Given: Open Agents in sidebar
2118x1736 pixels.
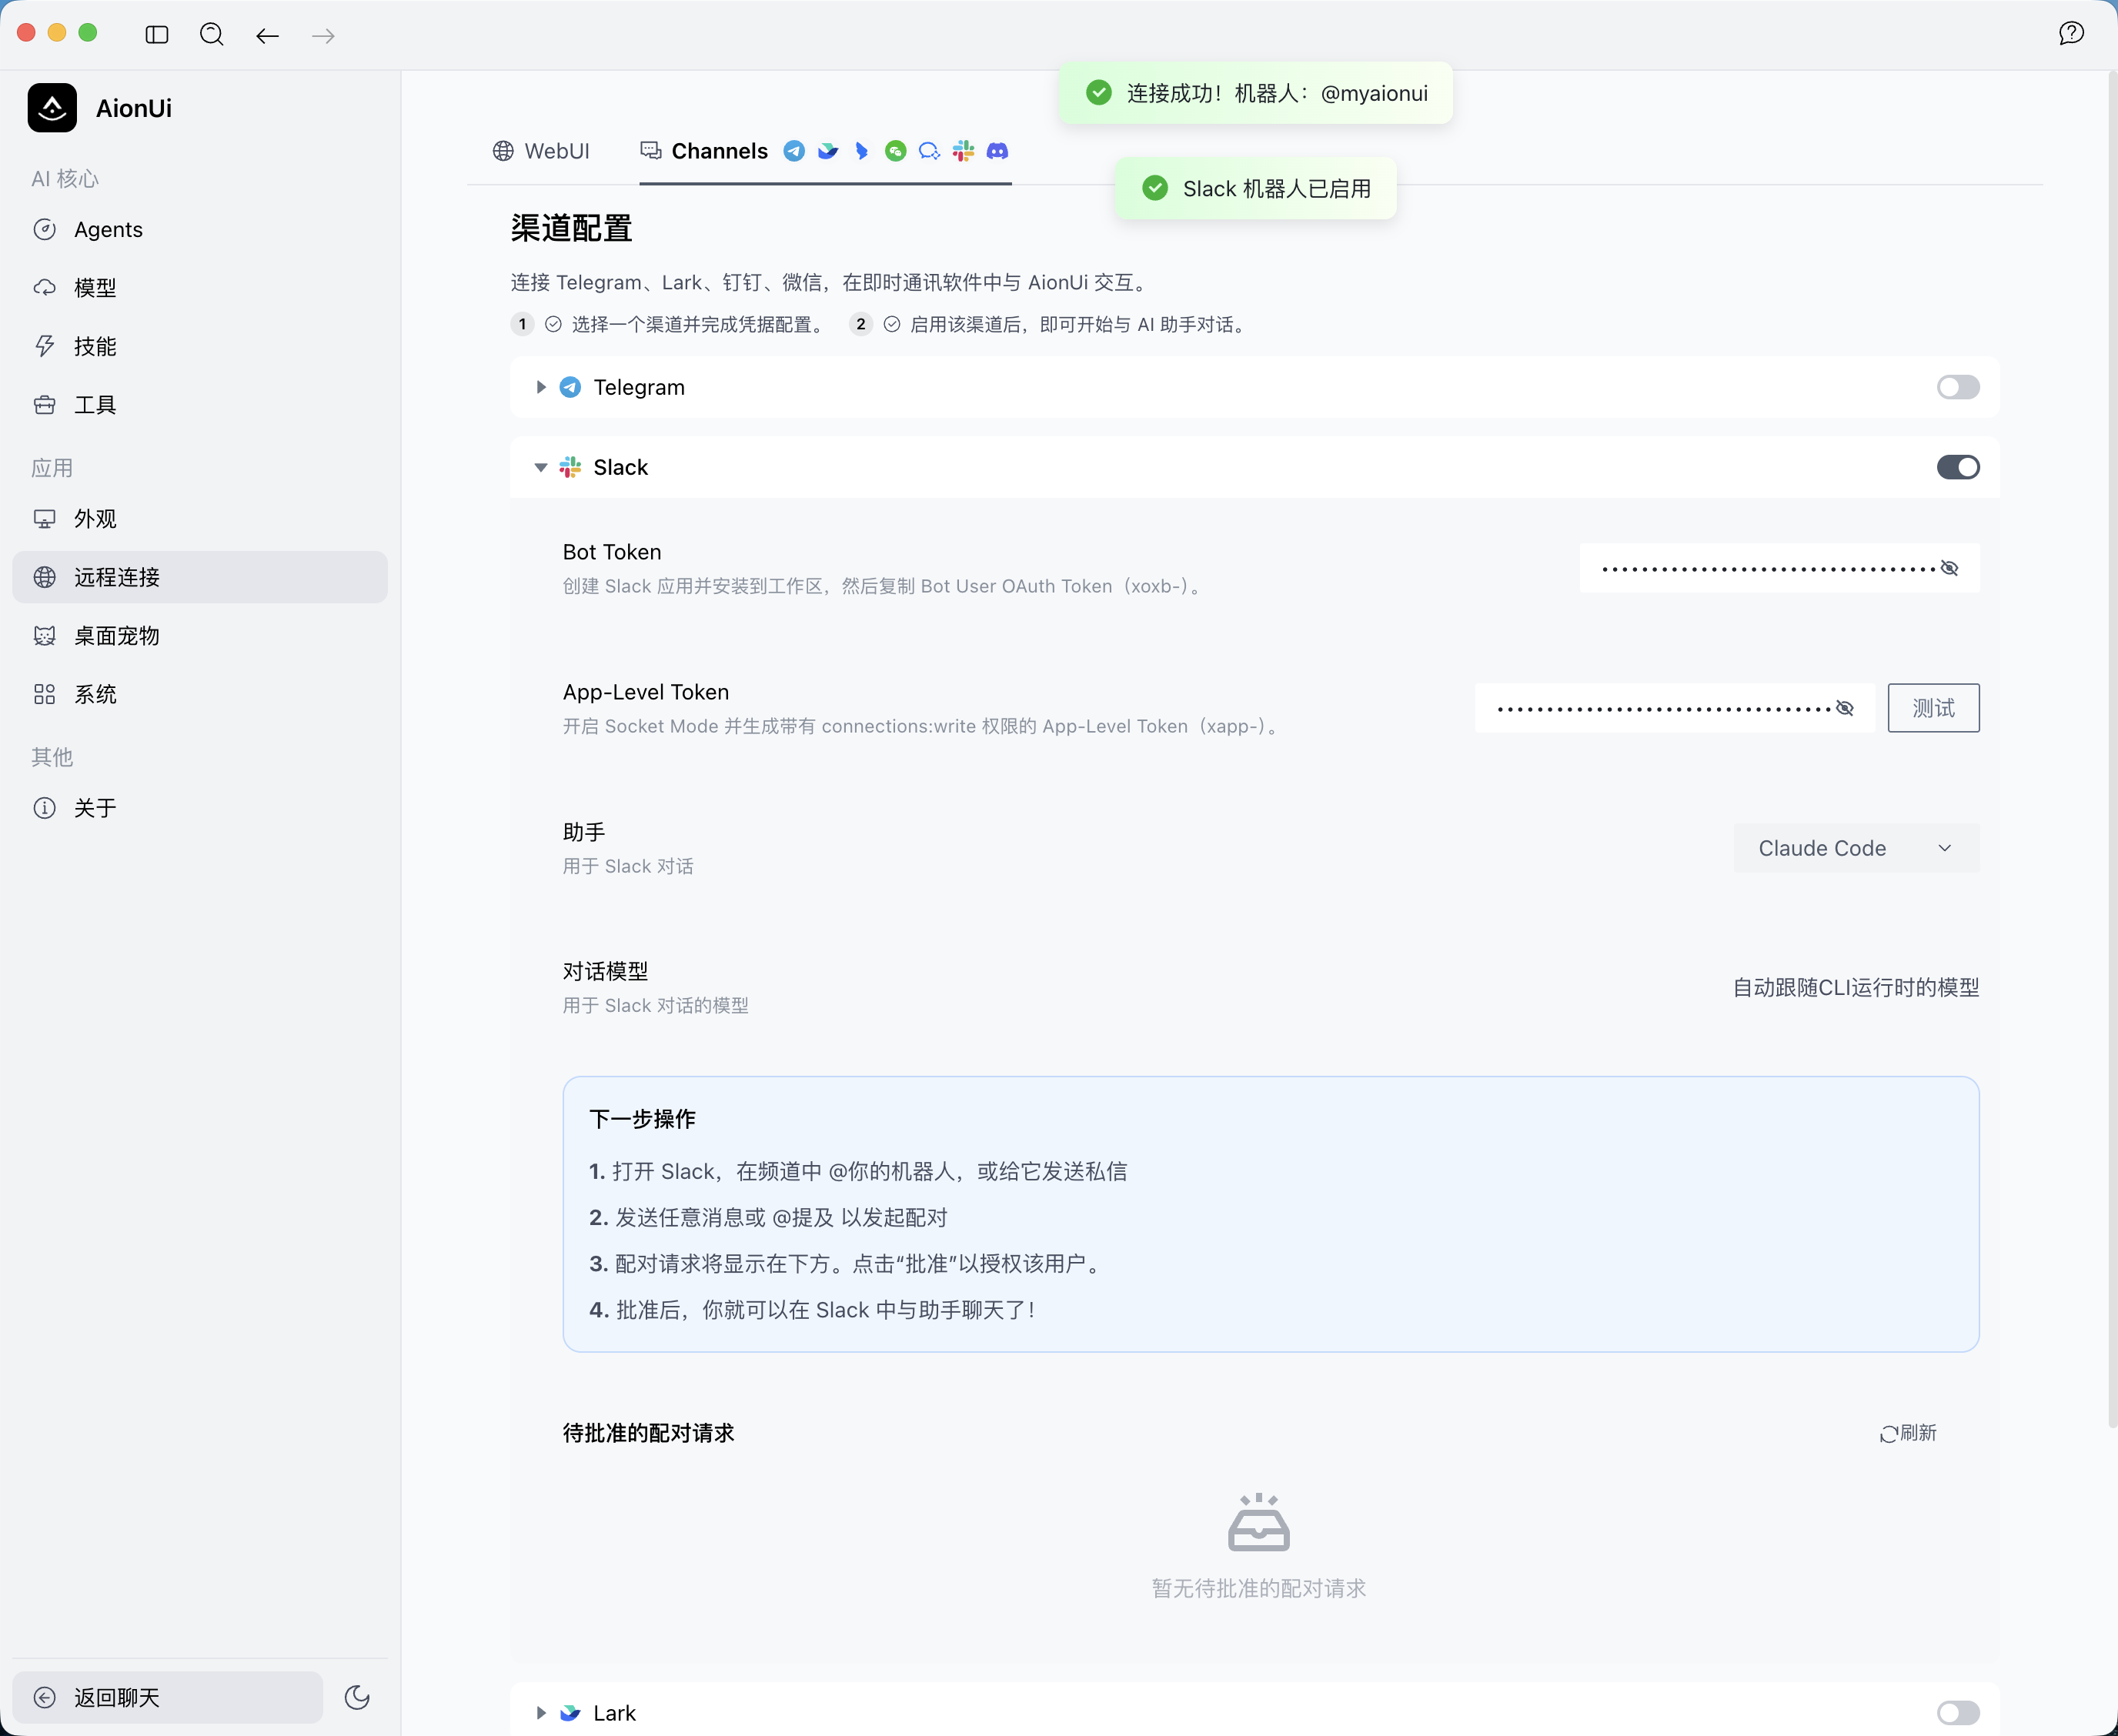Looking at the screenshot, I should 200,229.
